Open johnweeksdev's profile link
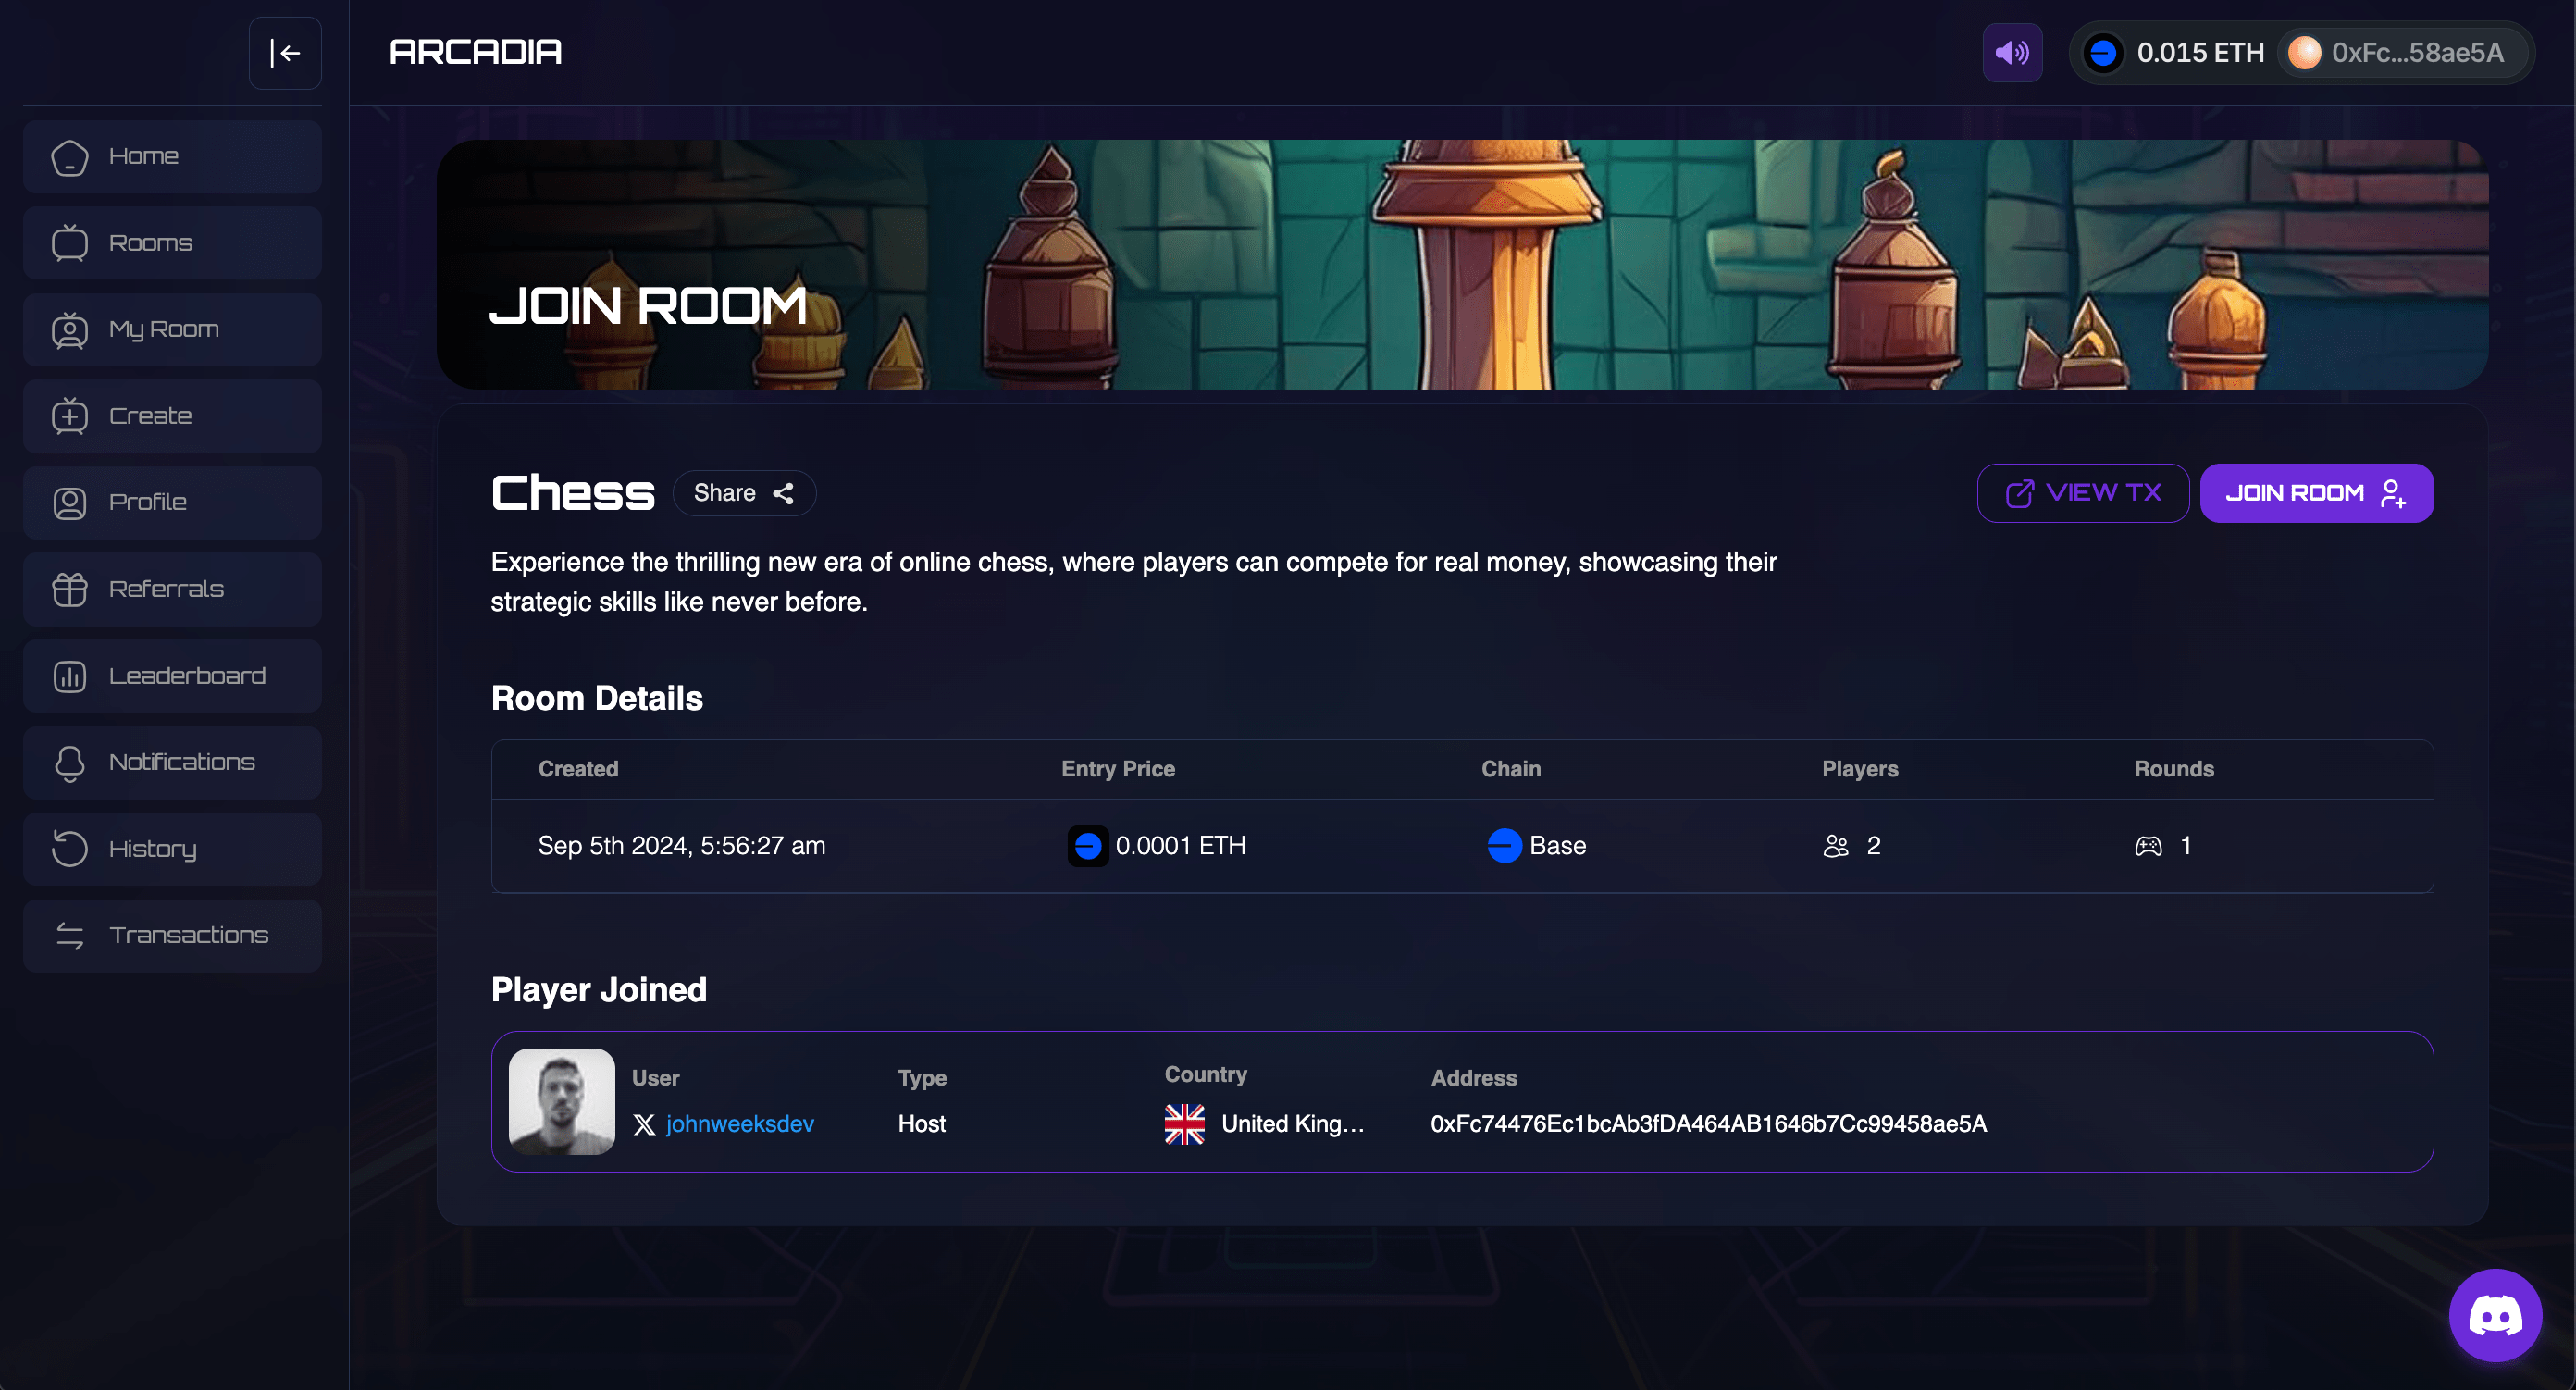 [740, 1124]
